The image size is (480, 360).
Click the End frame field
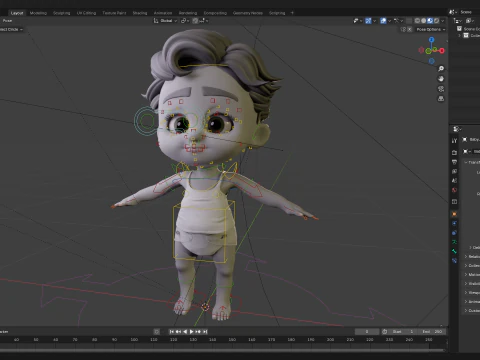click(x=433, y=332)
